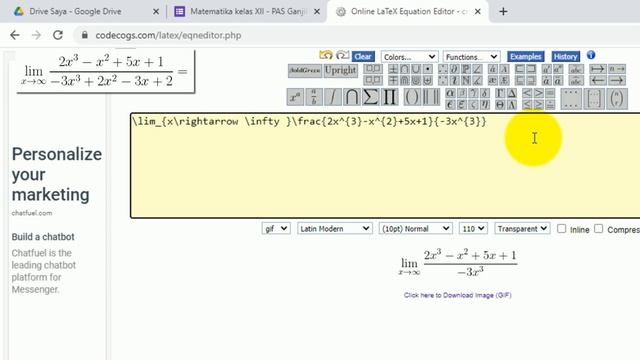Open the Build a chatbot ad heading
Viewport: 640px width, 360px height.
(x=43, y=237)
